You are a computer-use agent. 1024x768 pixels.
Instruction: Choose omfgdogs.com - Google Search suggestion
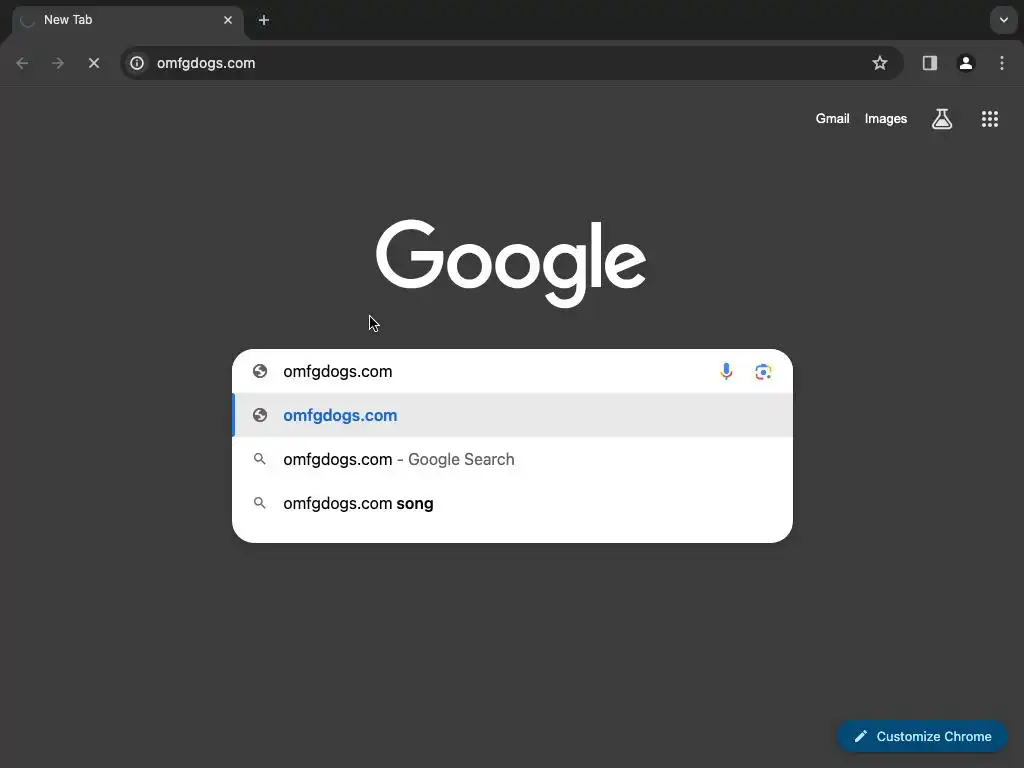[513, 460]
